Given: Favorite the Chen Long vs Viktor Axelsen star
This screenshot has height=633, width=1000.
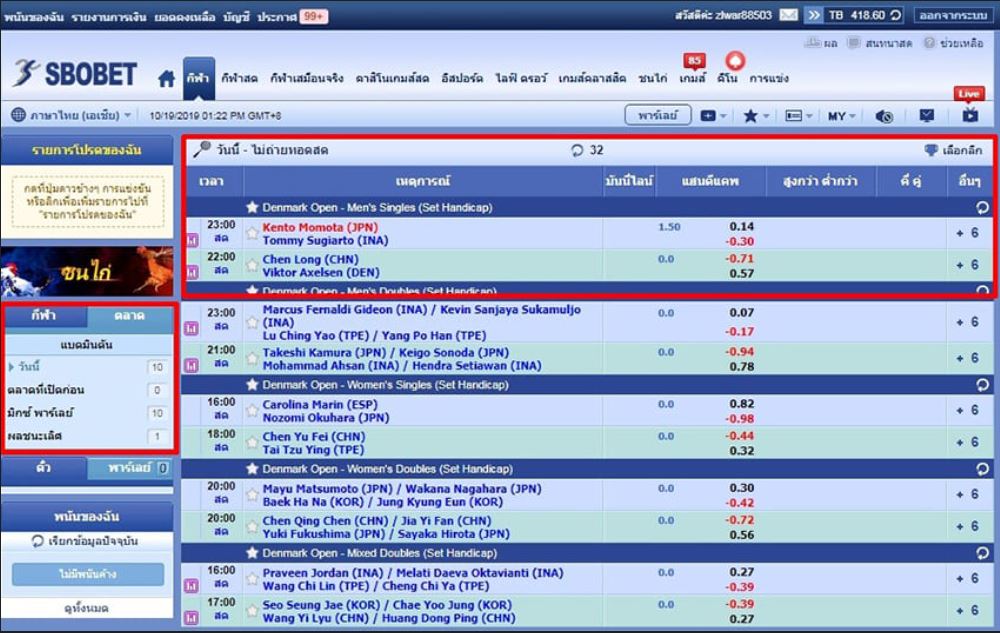Looking at the screenshot, I should pos(252,265).
